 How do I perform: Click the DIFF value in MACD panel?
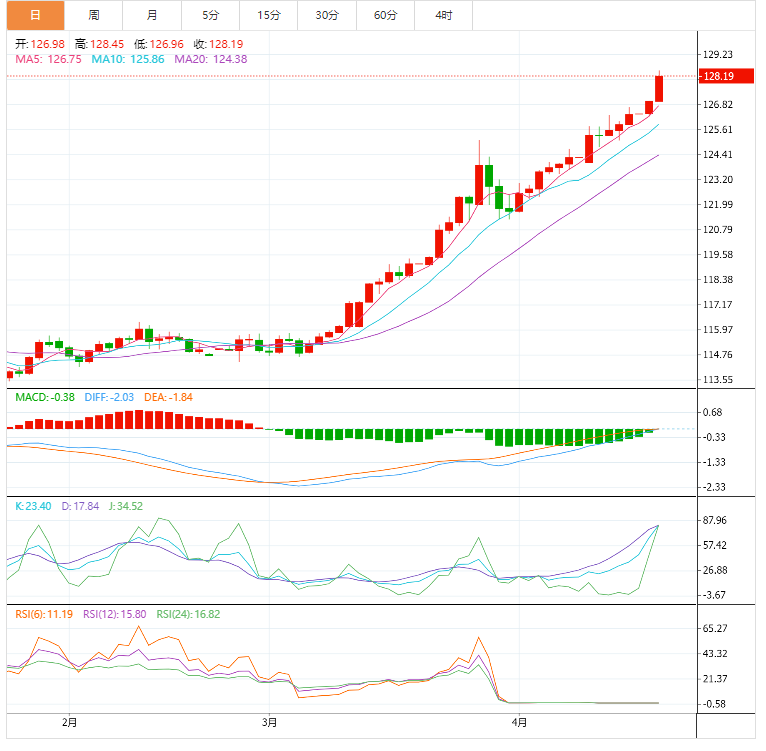tap(110, 397)
